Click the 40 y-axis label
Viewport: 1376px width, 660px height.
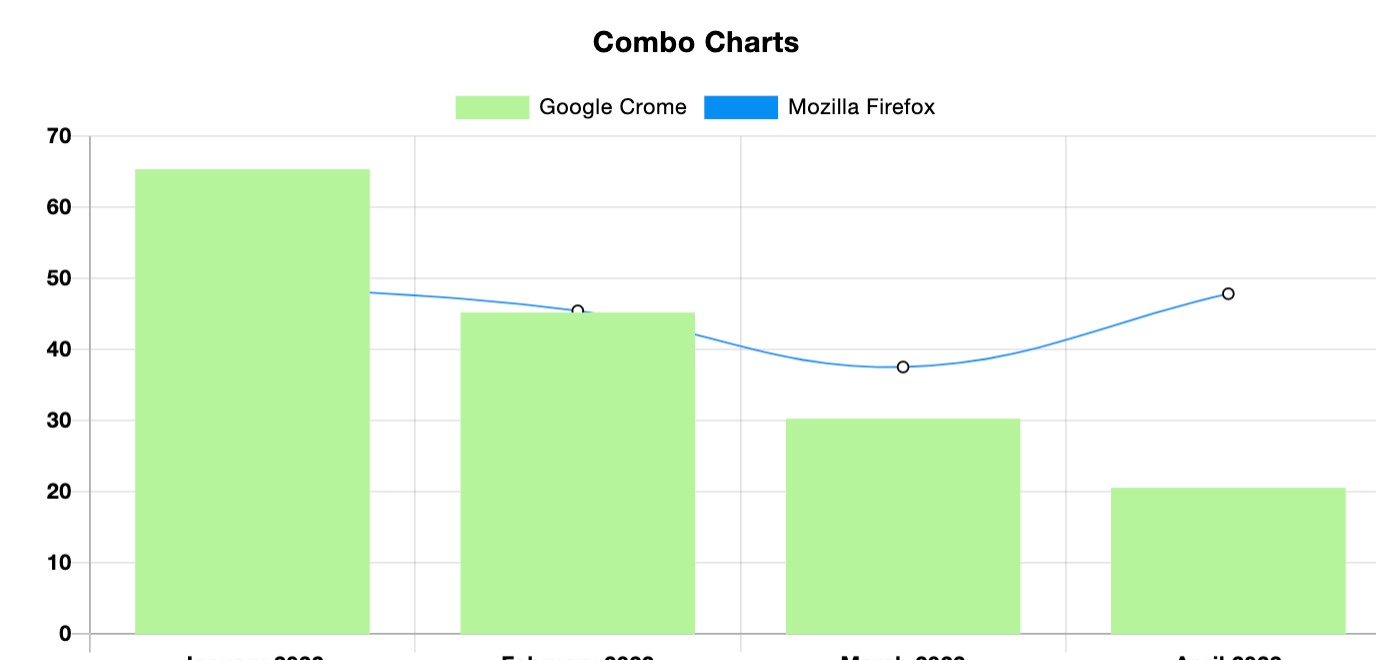59,349
